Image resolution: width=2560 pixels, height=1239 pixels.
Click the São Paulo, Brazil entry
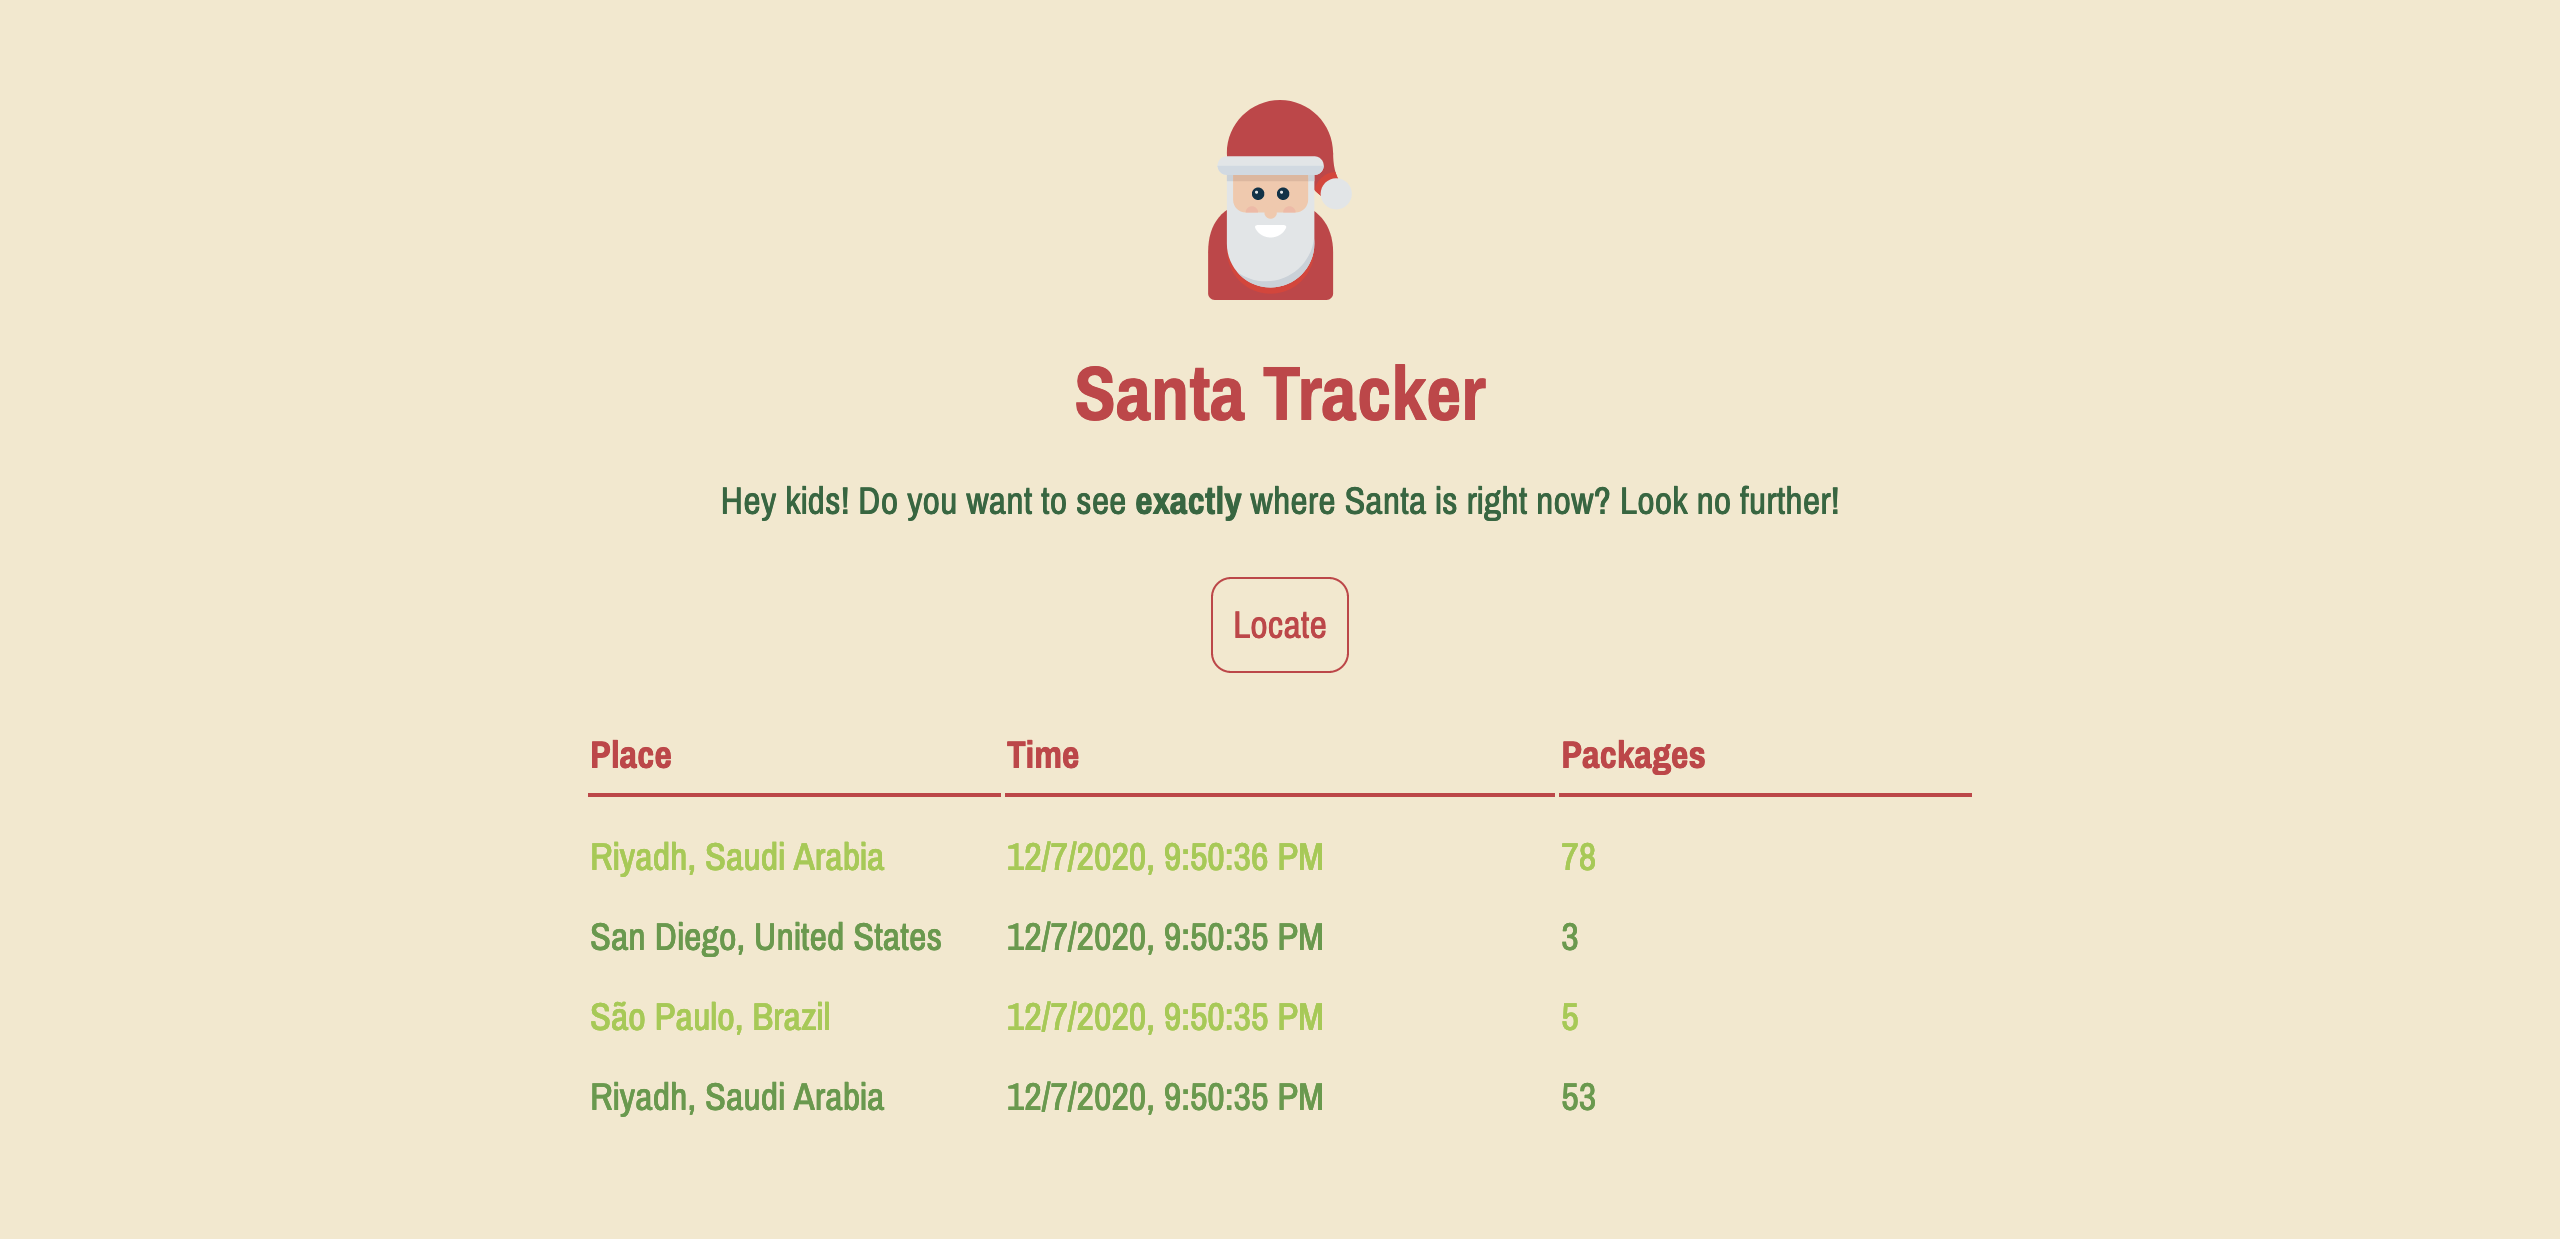(711, 1017)
